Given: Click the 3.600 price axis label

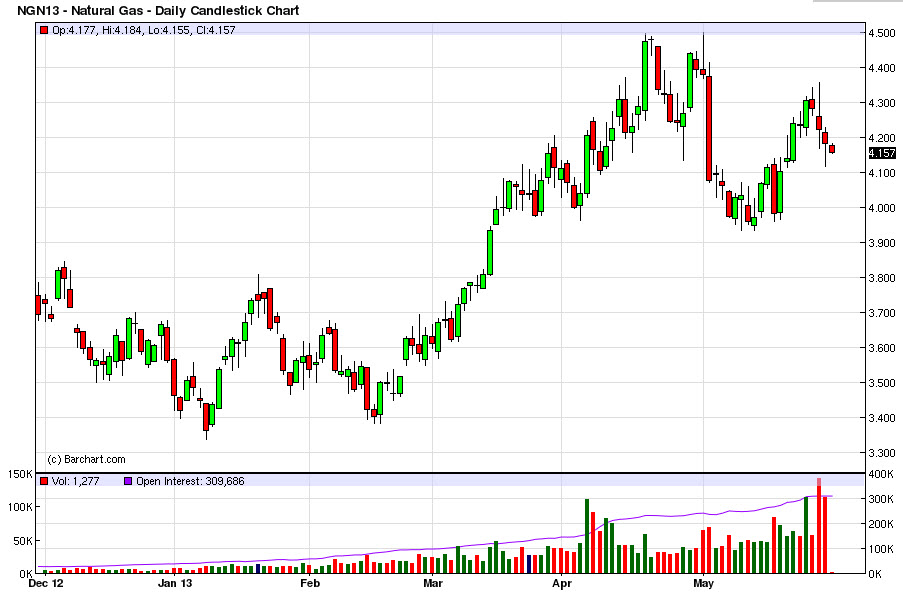Looking at the screenshot, I should (882, 348).
